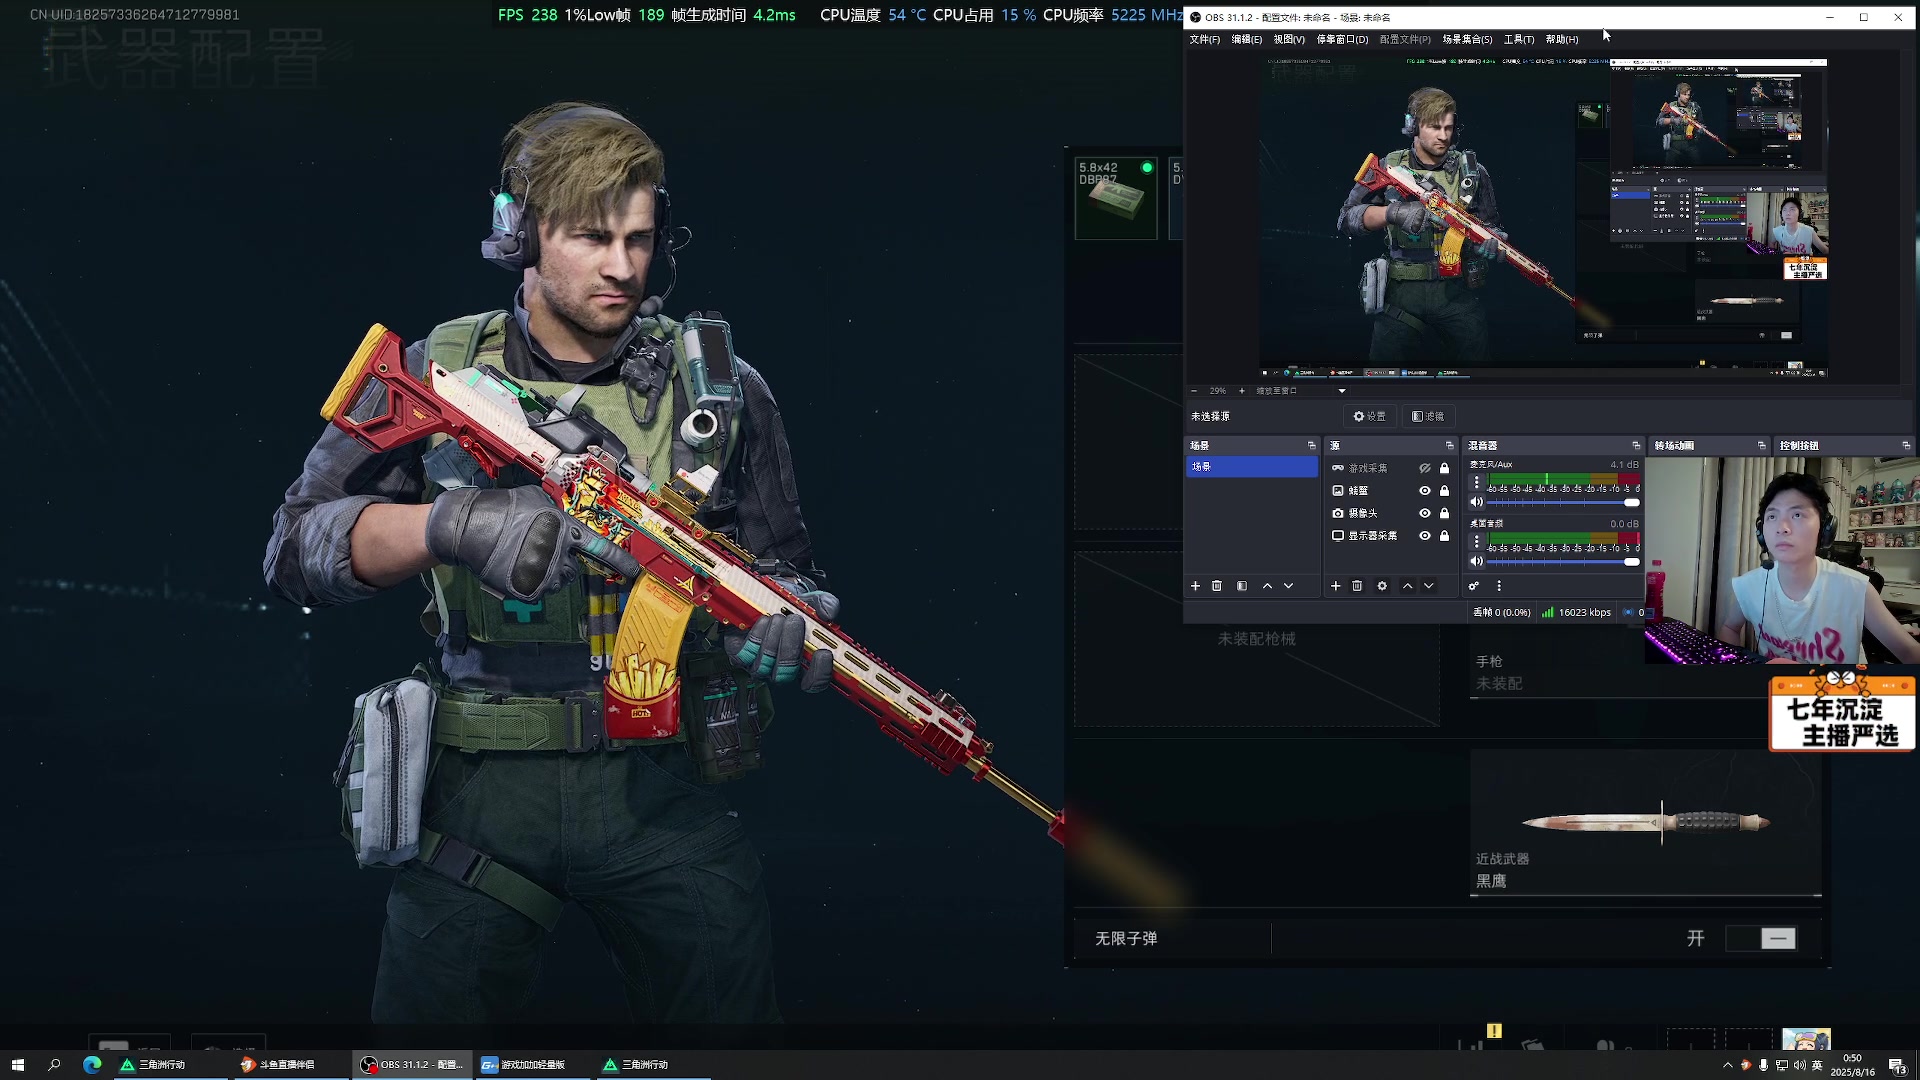
Task: Select the 摄像头 camera source row
Action: 1390,513
